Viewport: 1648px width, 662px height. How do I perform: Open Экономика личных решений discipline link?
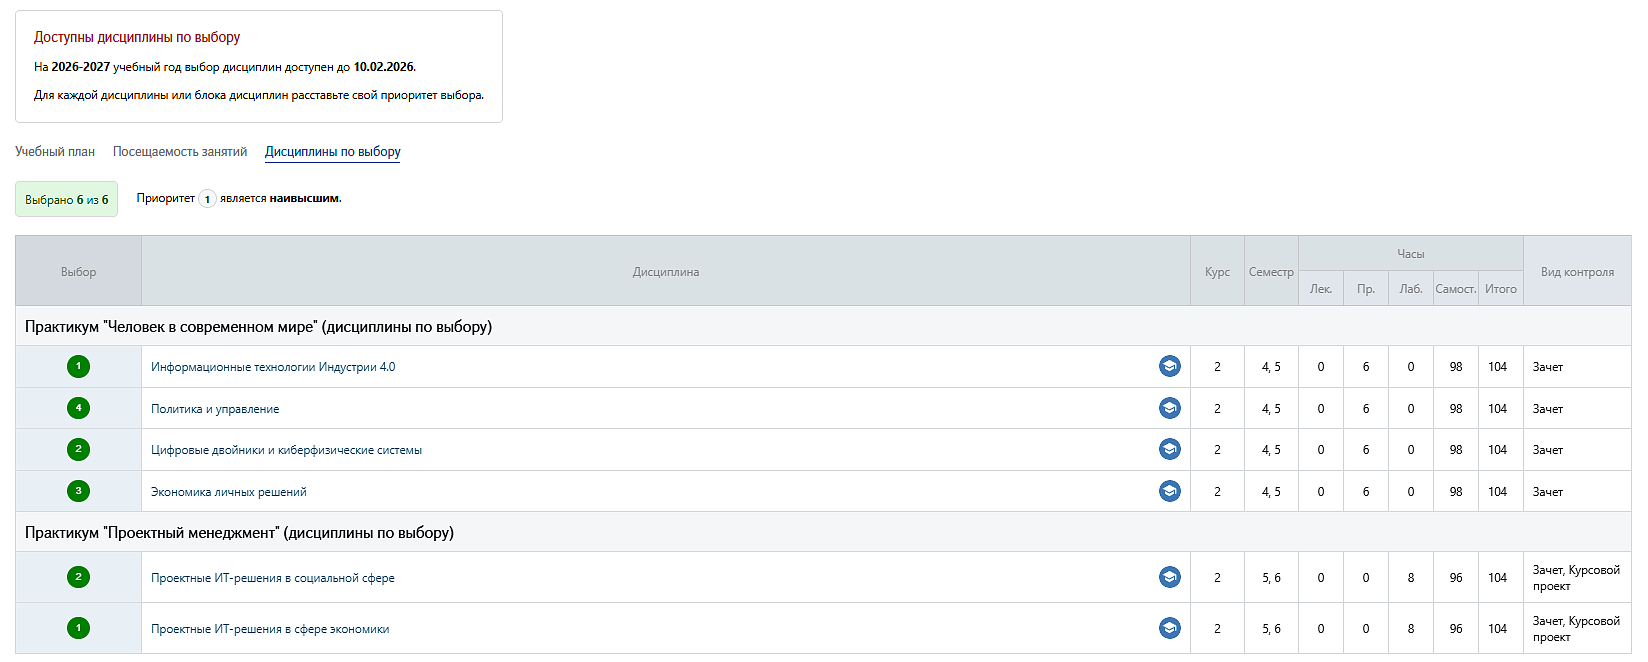point(229,492)
